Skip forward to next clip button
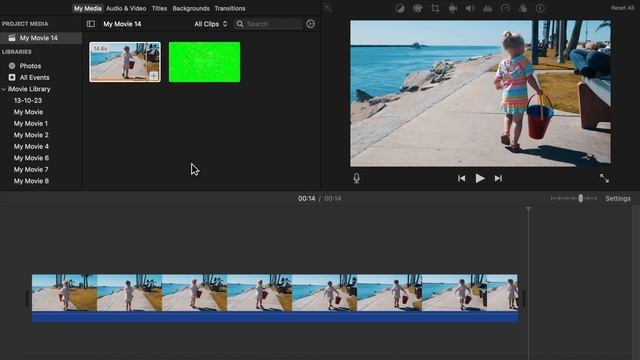Image resolution: width=640 pixels, height=360 pixels. pyautogui.click(x=498, y=178)
